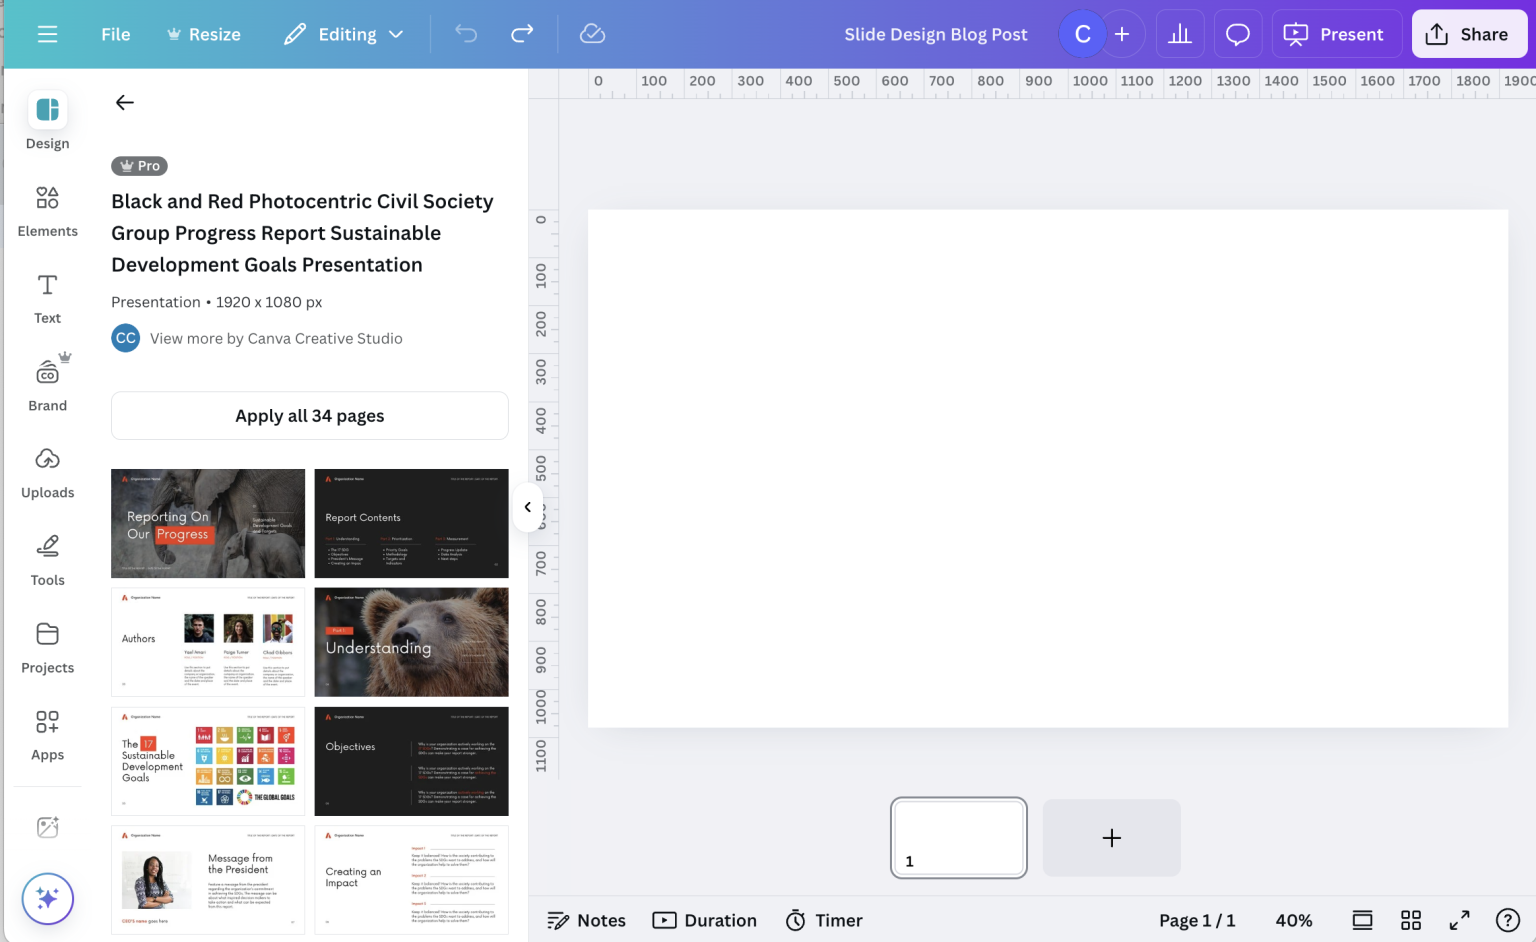The height and width of the screenshot is (942, 1536).
Task: Select the Text panel icon
Action: coord(47,297)
